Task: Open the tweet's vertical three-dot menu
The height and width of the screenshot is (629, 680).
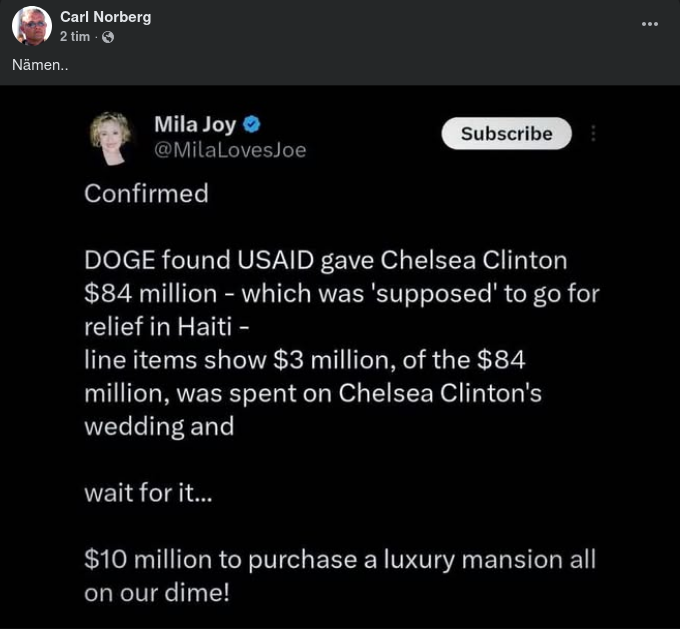Action: (594, 133)
